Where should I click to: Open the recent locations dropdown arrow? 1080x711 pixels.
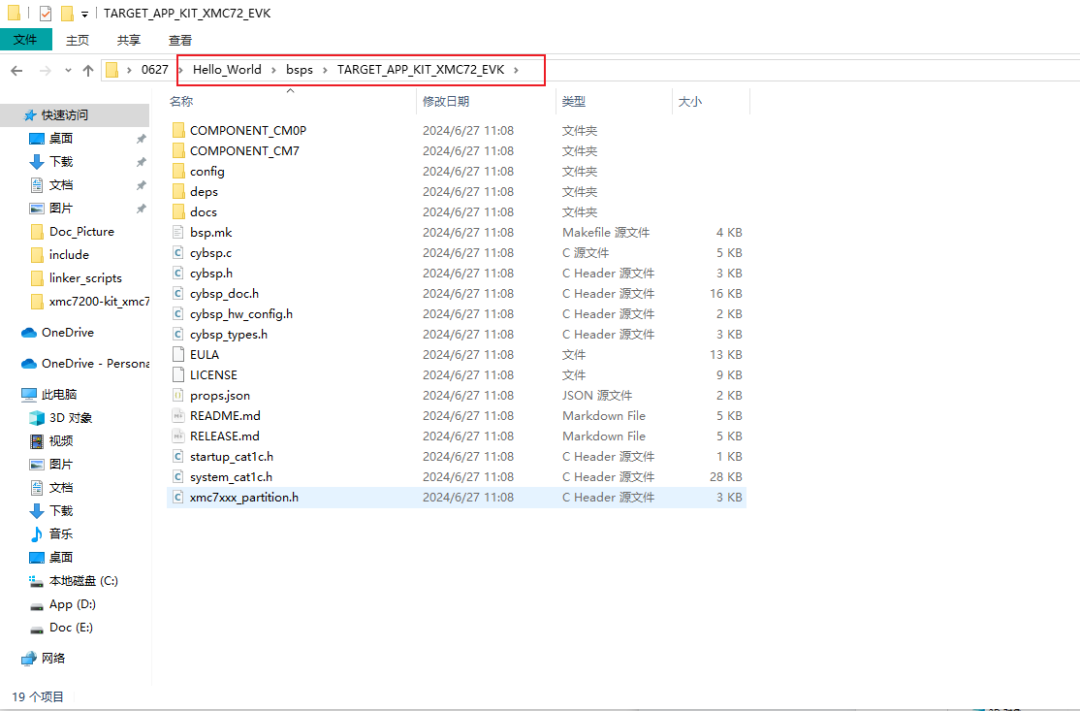pos(67,70)
